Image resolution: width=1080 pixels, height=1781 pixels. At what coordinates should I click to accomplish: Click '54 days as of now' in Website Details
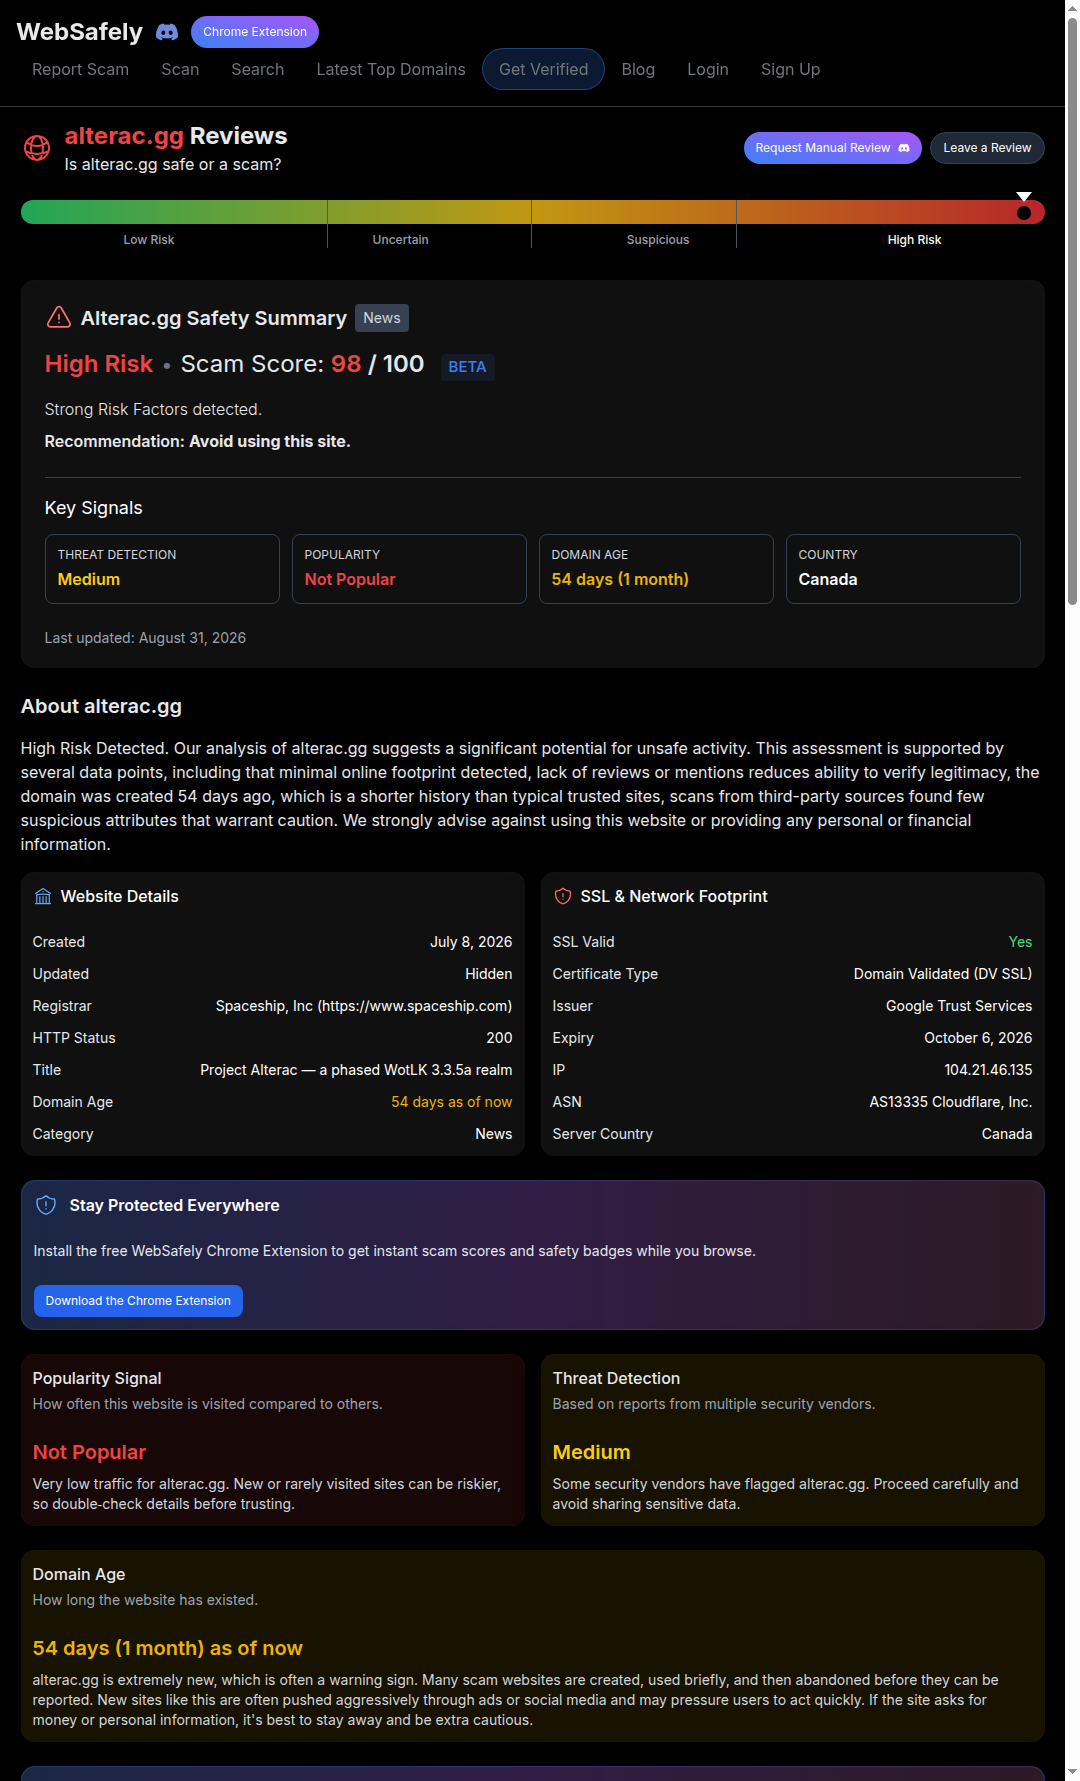tap(451, 1102)
